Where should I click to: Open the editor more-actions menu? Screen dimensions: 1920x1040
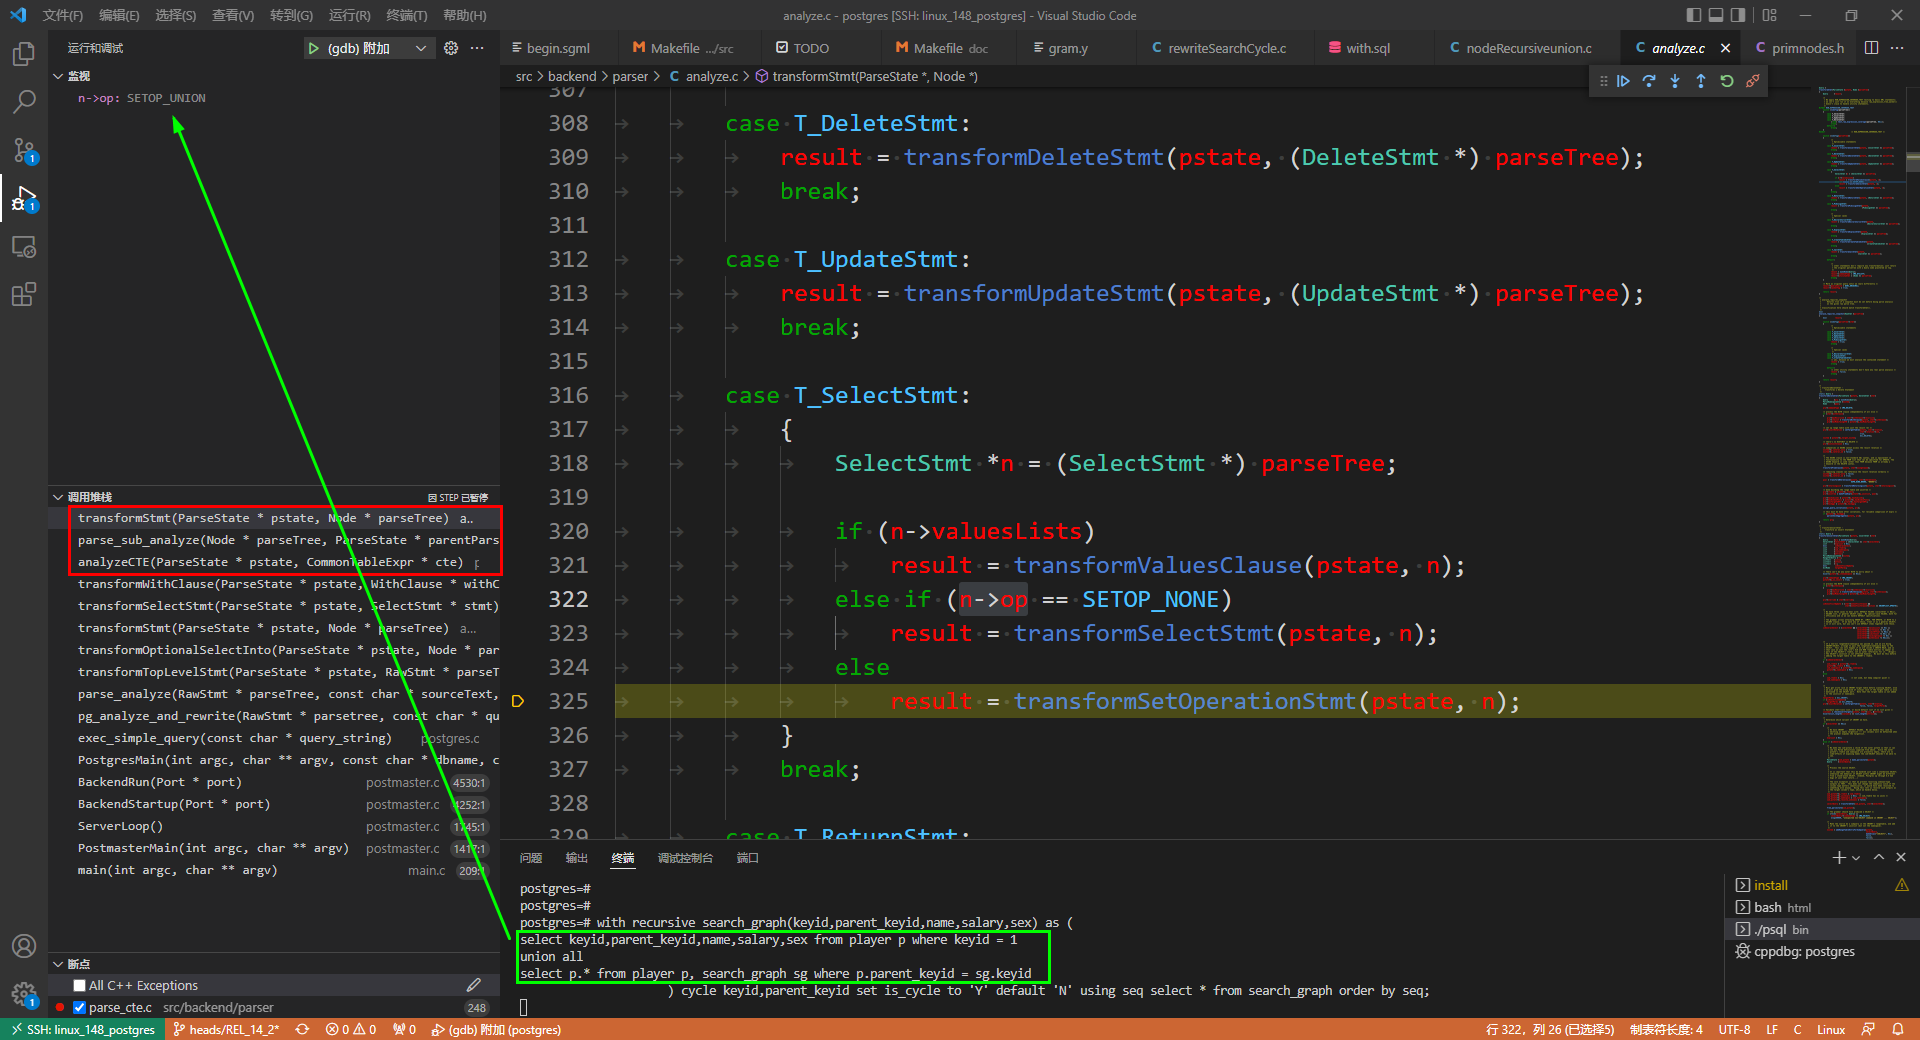click(1897, 48)
